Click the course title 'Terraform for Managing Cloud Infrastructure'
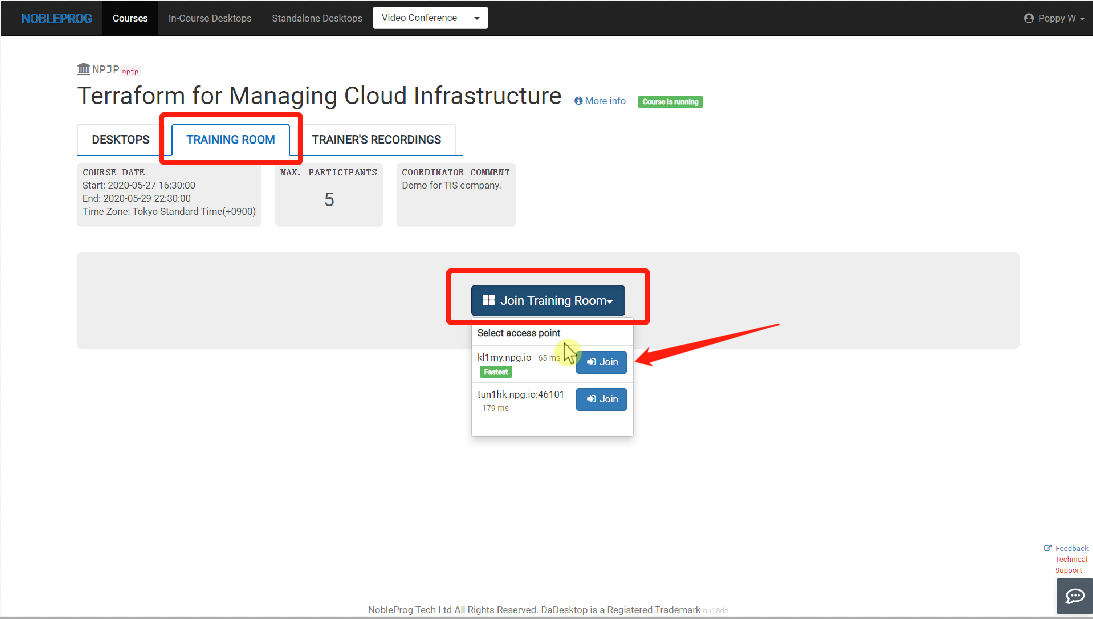Screen dimensions: 1093x619 click(x=319, y=95)
